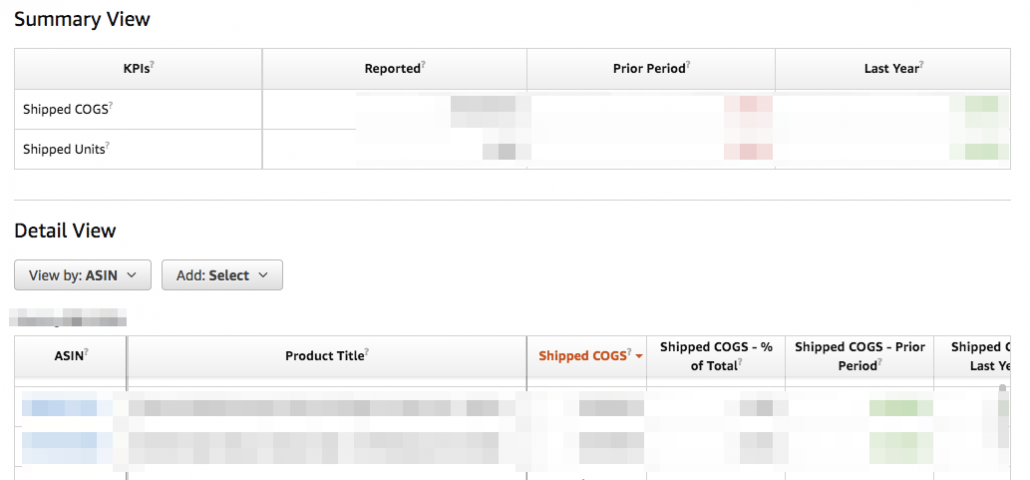Click help icon beside Shipped Units KPI row

tap(107, 146)
